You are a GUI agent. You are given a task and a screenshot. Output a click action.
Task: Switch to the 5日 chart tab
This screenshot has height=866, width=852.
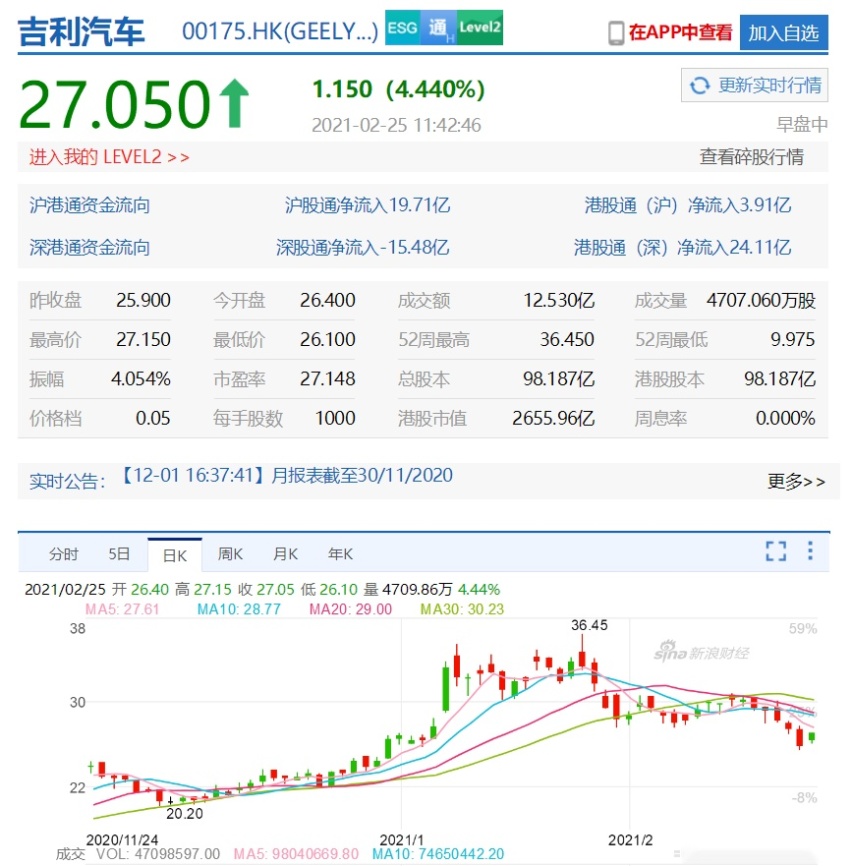coord(119,554)
